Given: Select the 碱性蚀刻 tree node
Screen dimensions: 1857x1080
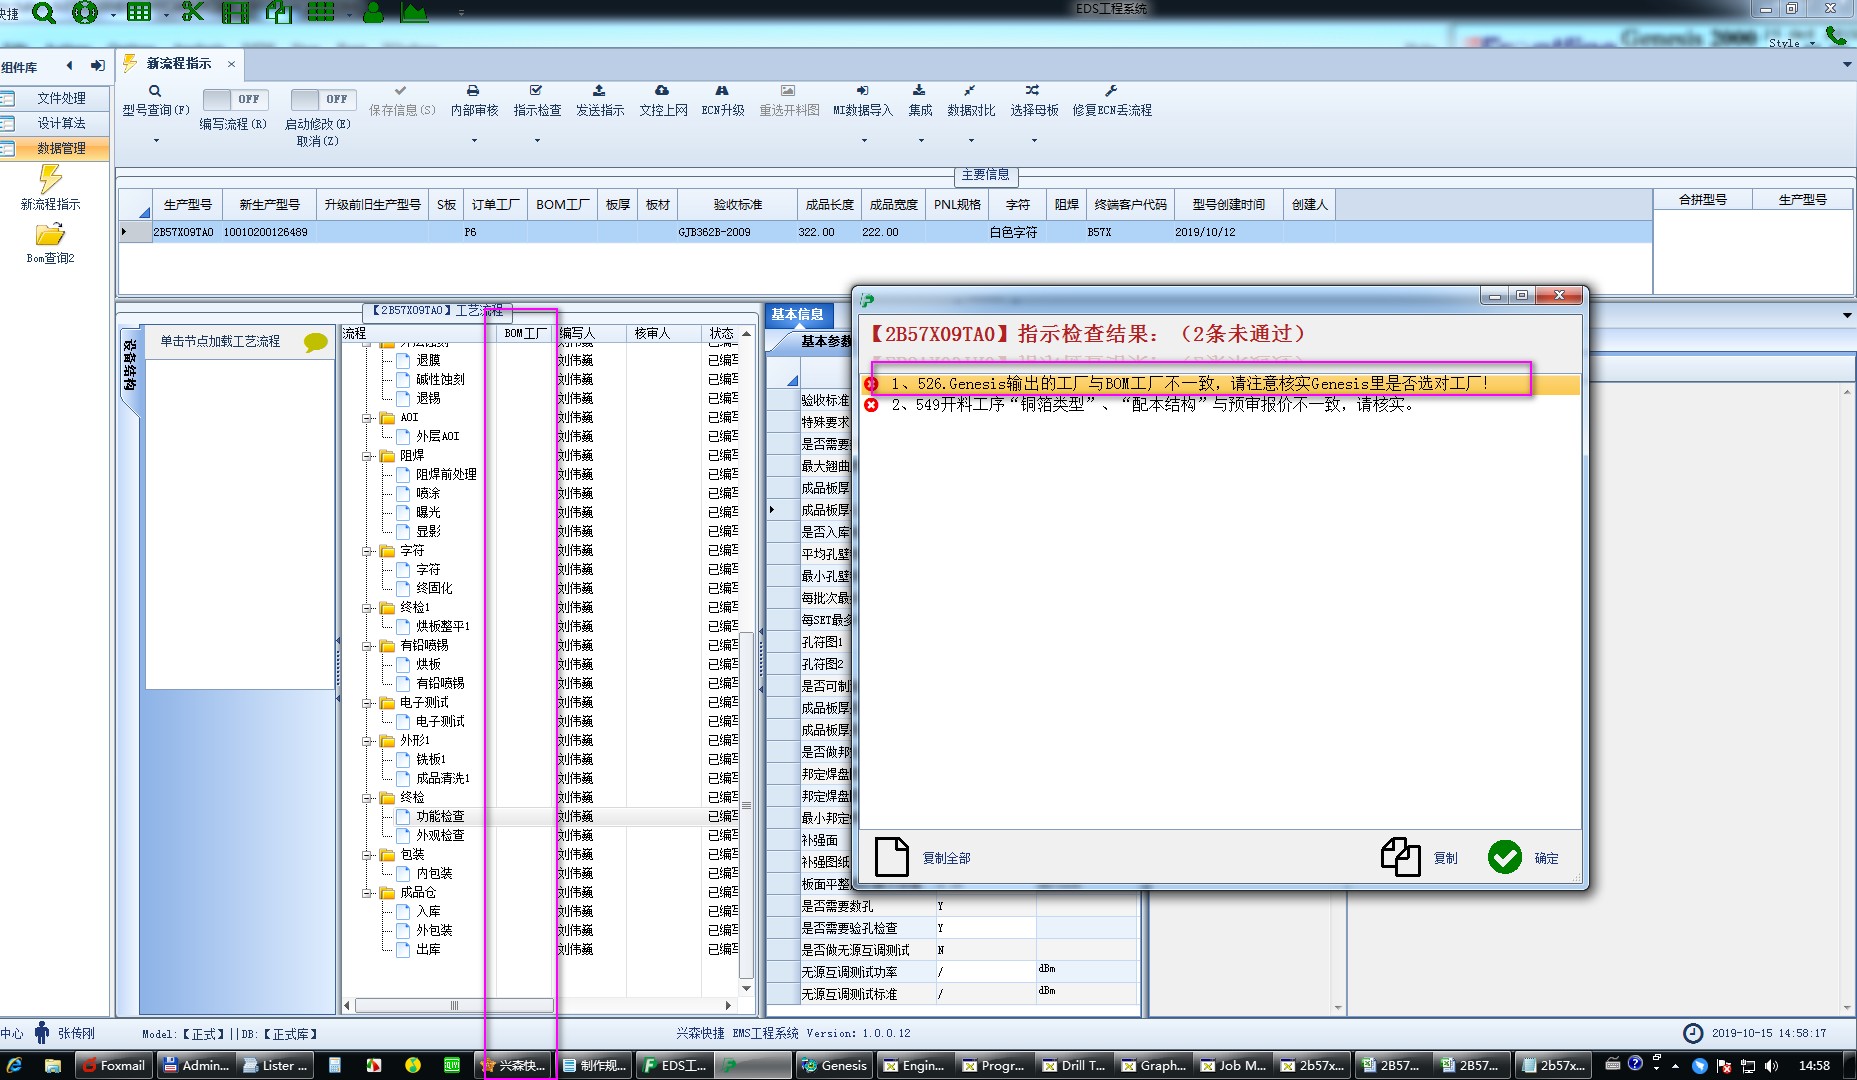Looking at the screenshot, I should point(440,380).
